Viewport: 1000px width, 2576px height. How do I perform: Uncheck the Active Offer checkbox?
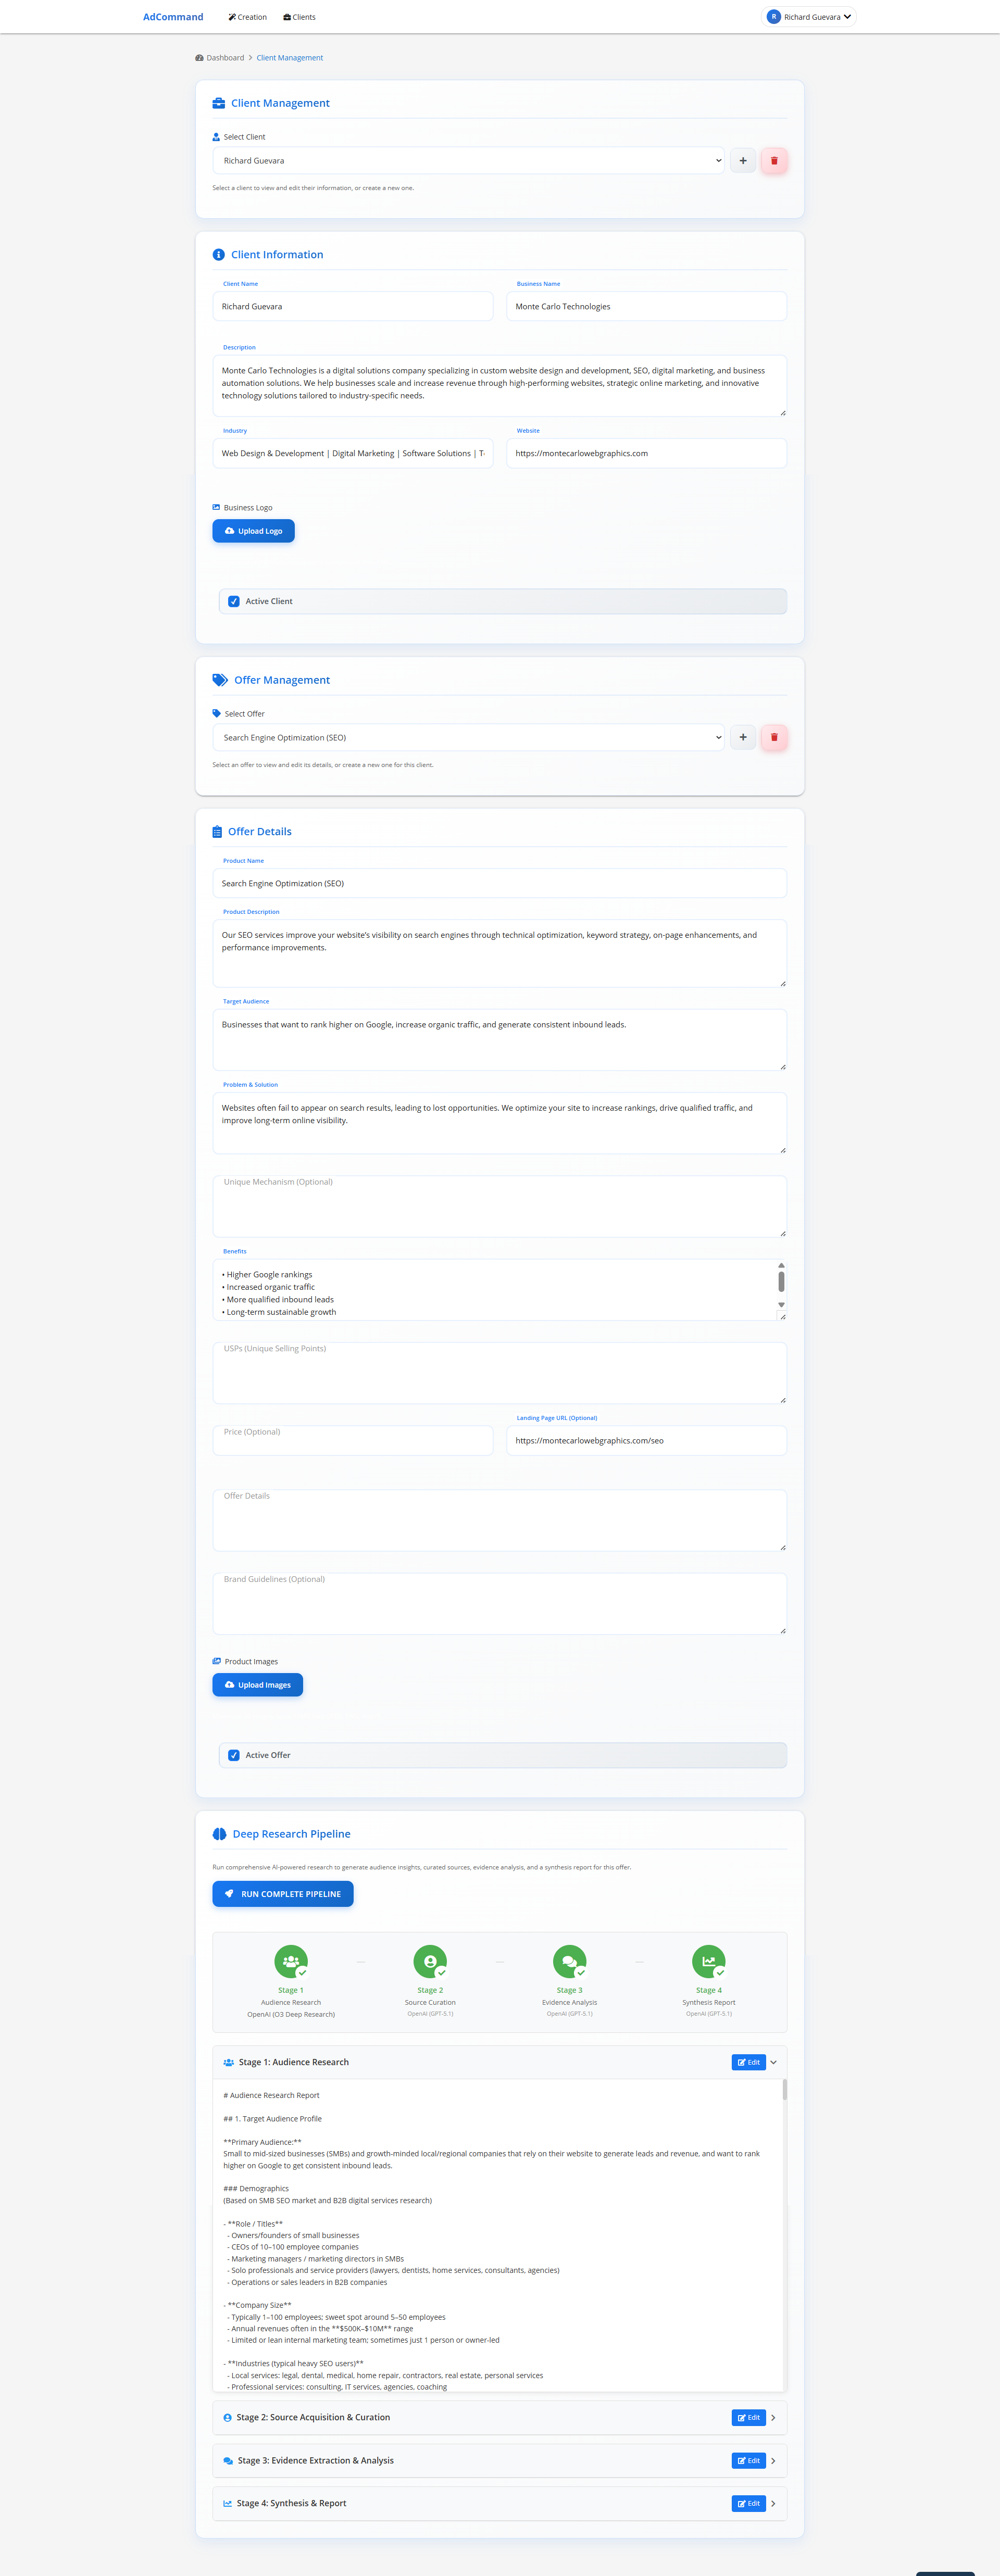pos(234,1755)
